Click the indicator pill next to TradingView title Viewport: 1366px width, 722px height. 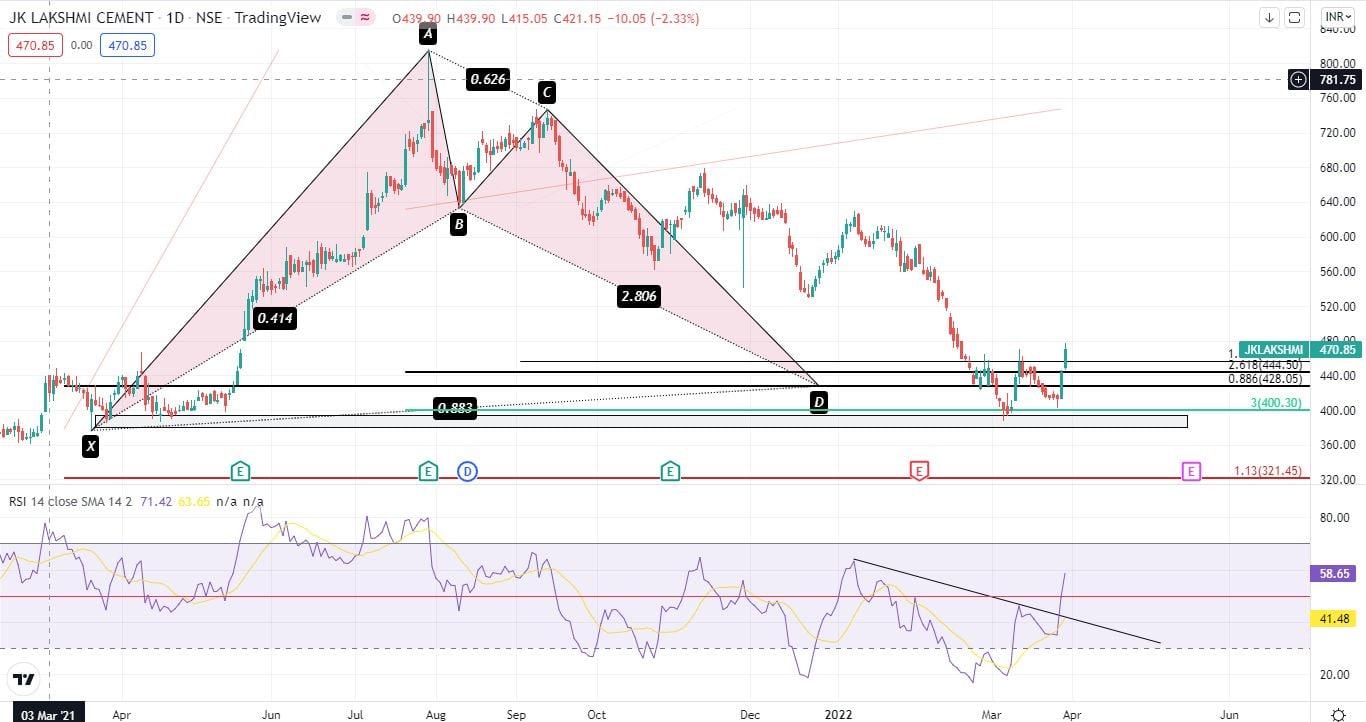(356, 18)
